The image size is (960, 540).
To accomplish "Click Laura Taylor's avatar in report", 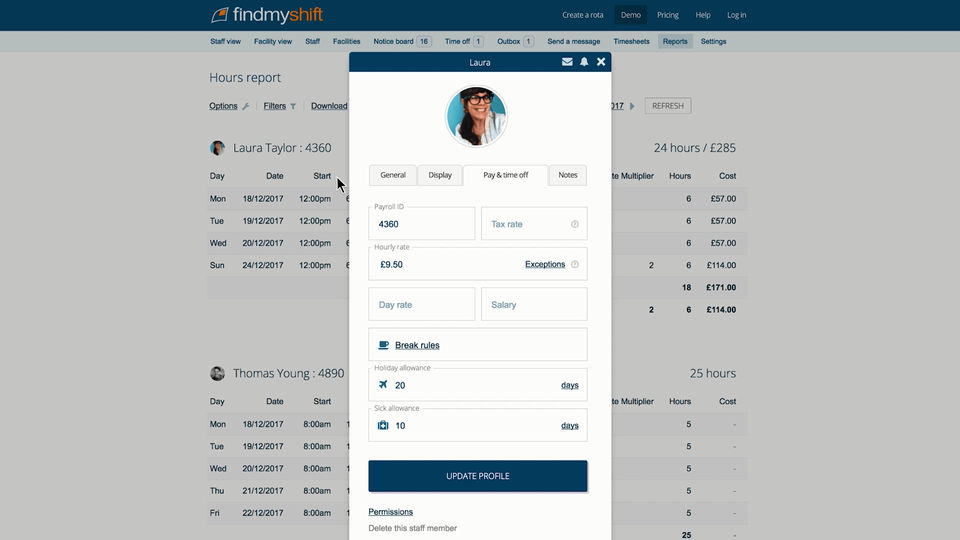I will (x=217, y=148).
